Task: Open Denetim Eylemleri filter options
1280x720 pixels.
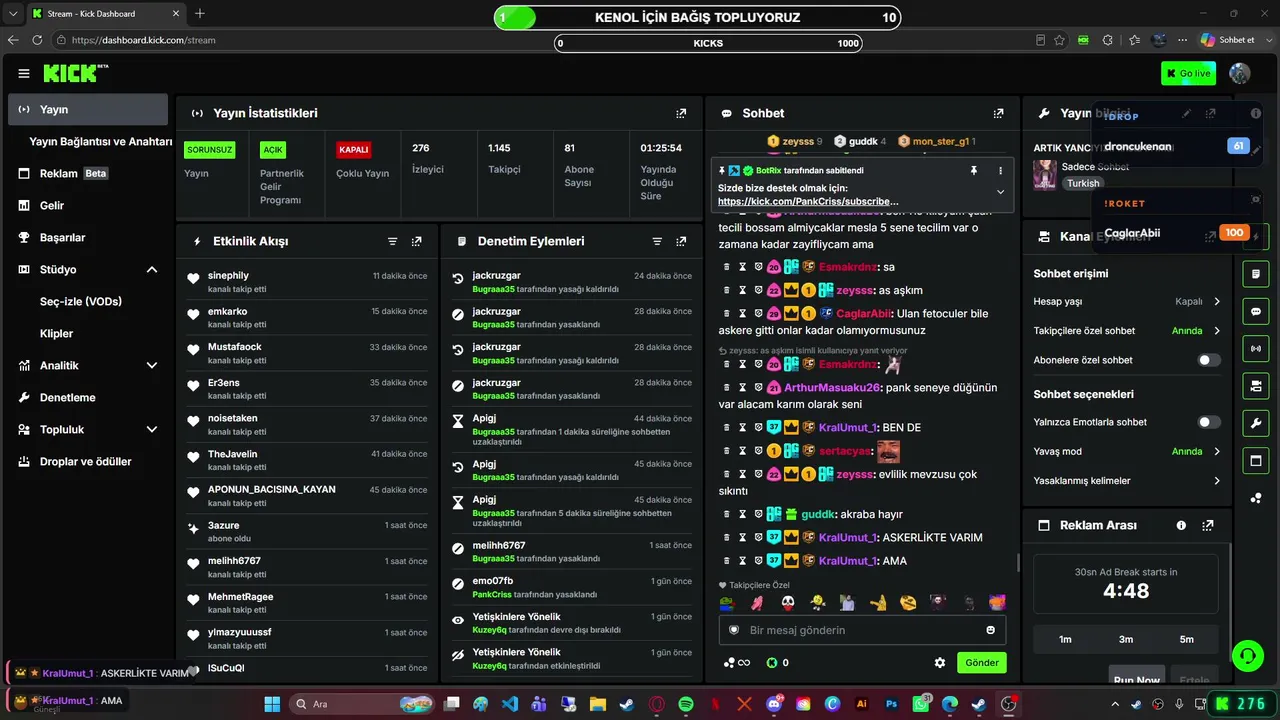Action: tap(657, 241)
